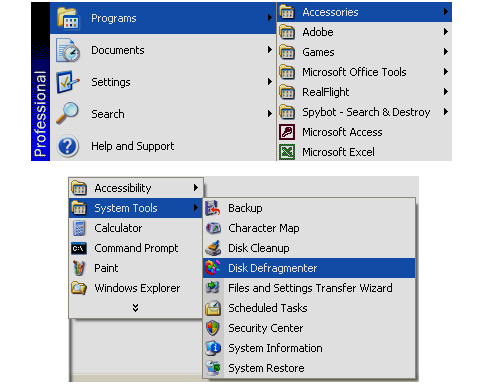The height and width of the screenshot is (386, 489).
Task: Launch Windows Explorer from Accessories
Action: pyautogui.click(x=136, y=288)
